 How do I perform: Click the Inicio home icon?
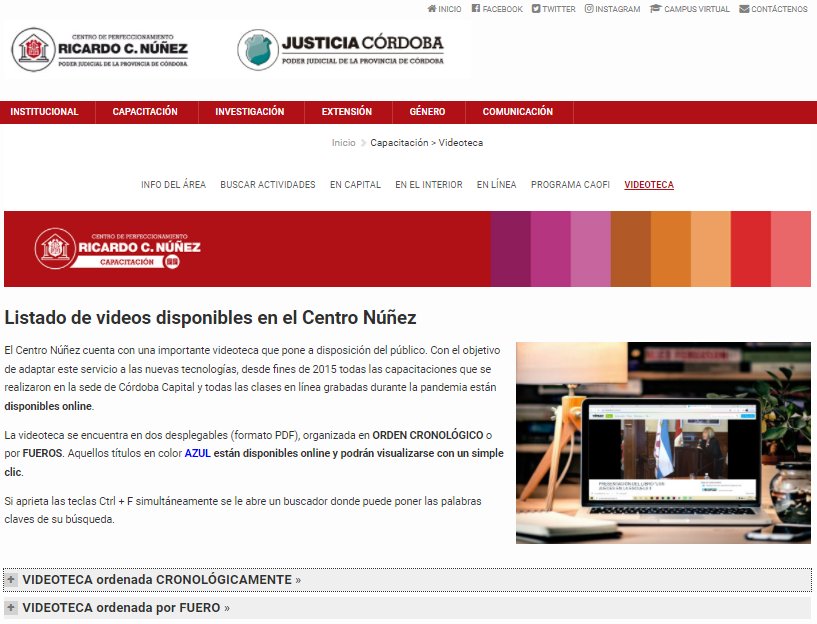click(x=430, y=9)
